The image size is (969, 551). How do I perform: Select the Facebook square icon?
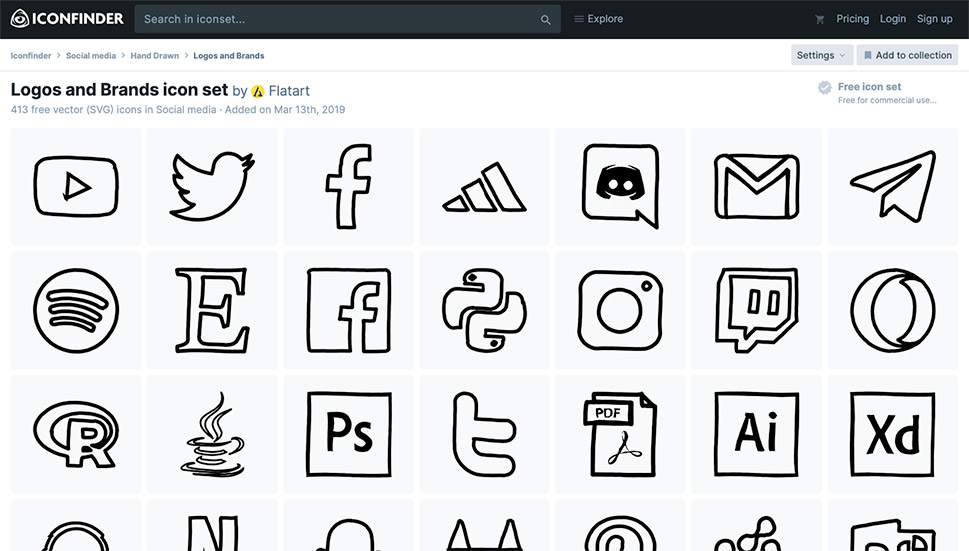348,310
